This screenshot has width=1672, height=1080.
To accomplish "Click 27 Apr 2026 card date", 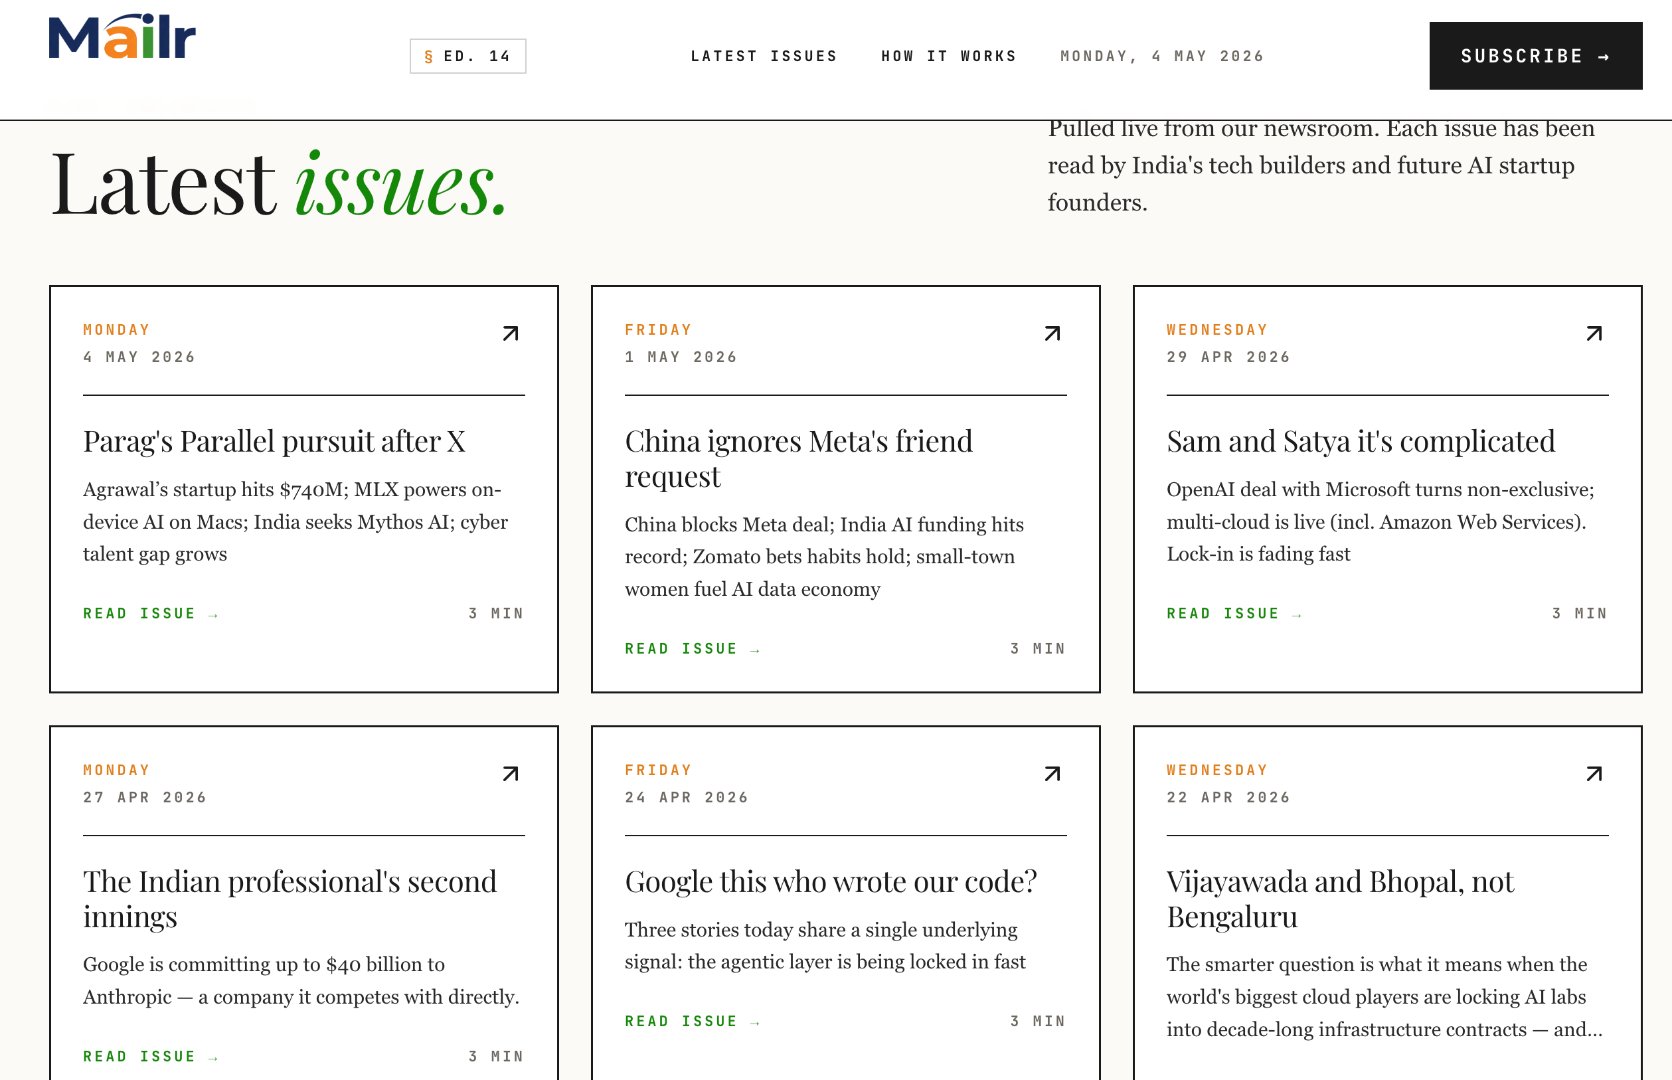I will [145, 797].
